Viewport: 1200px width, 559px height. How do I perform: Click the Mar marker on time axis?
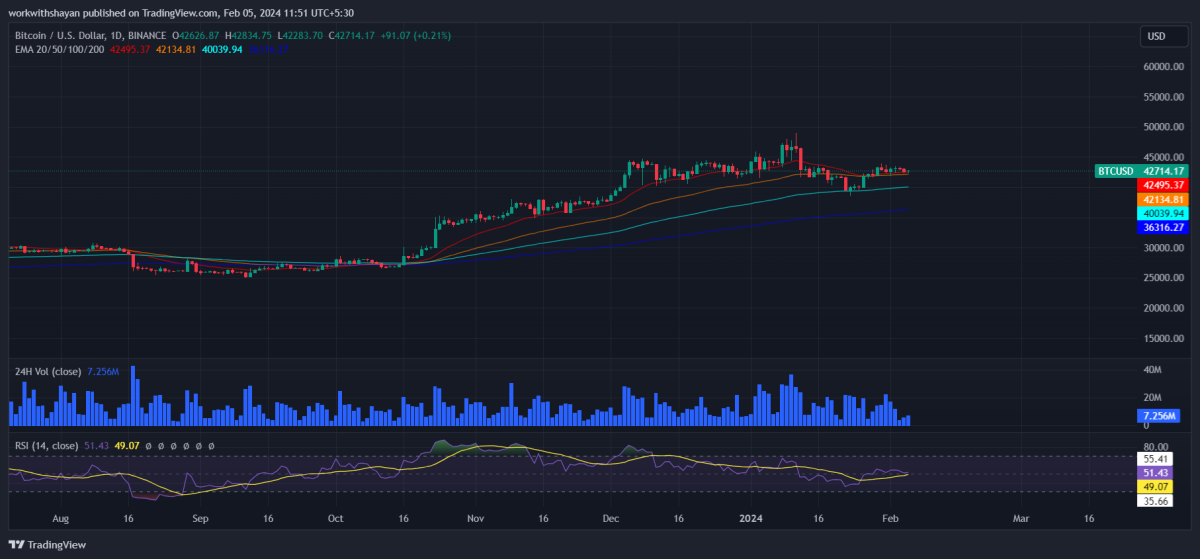(x=1020, y=520)
